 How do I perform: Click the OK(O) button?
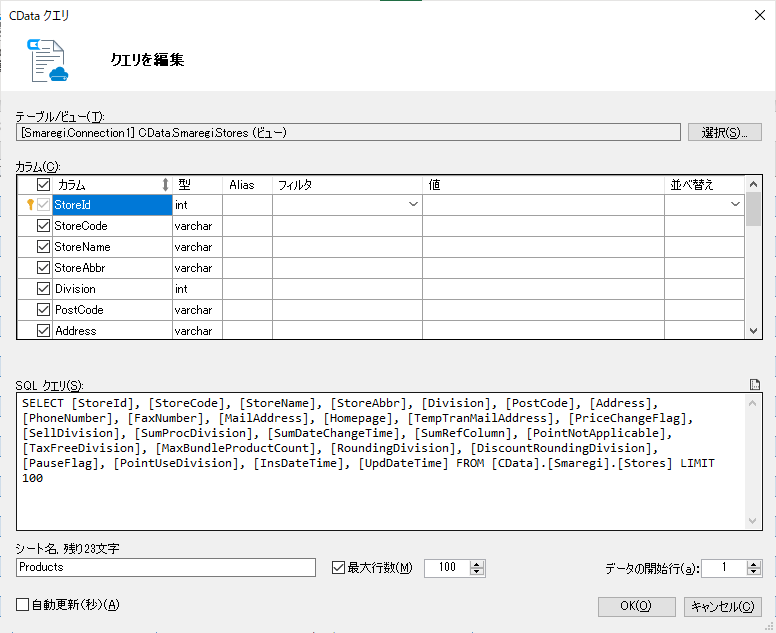click(636, 606)
